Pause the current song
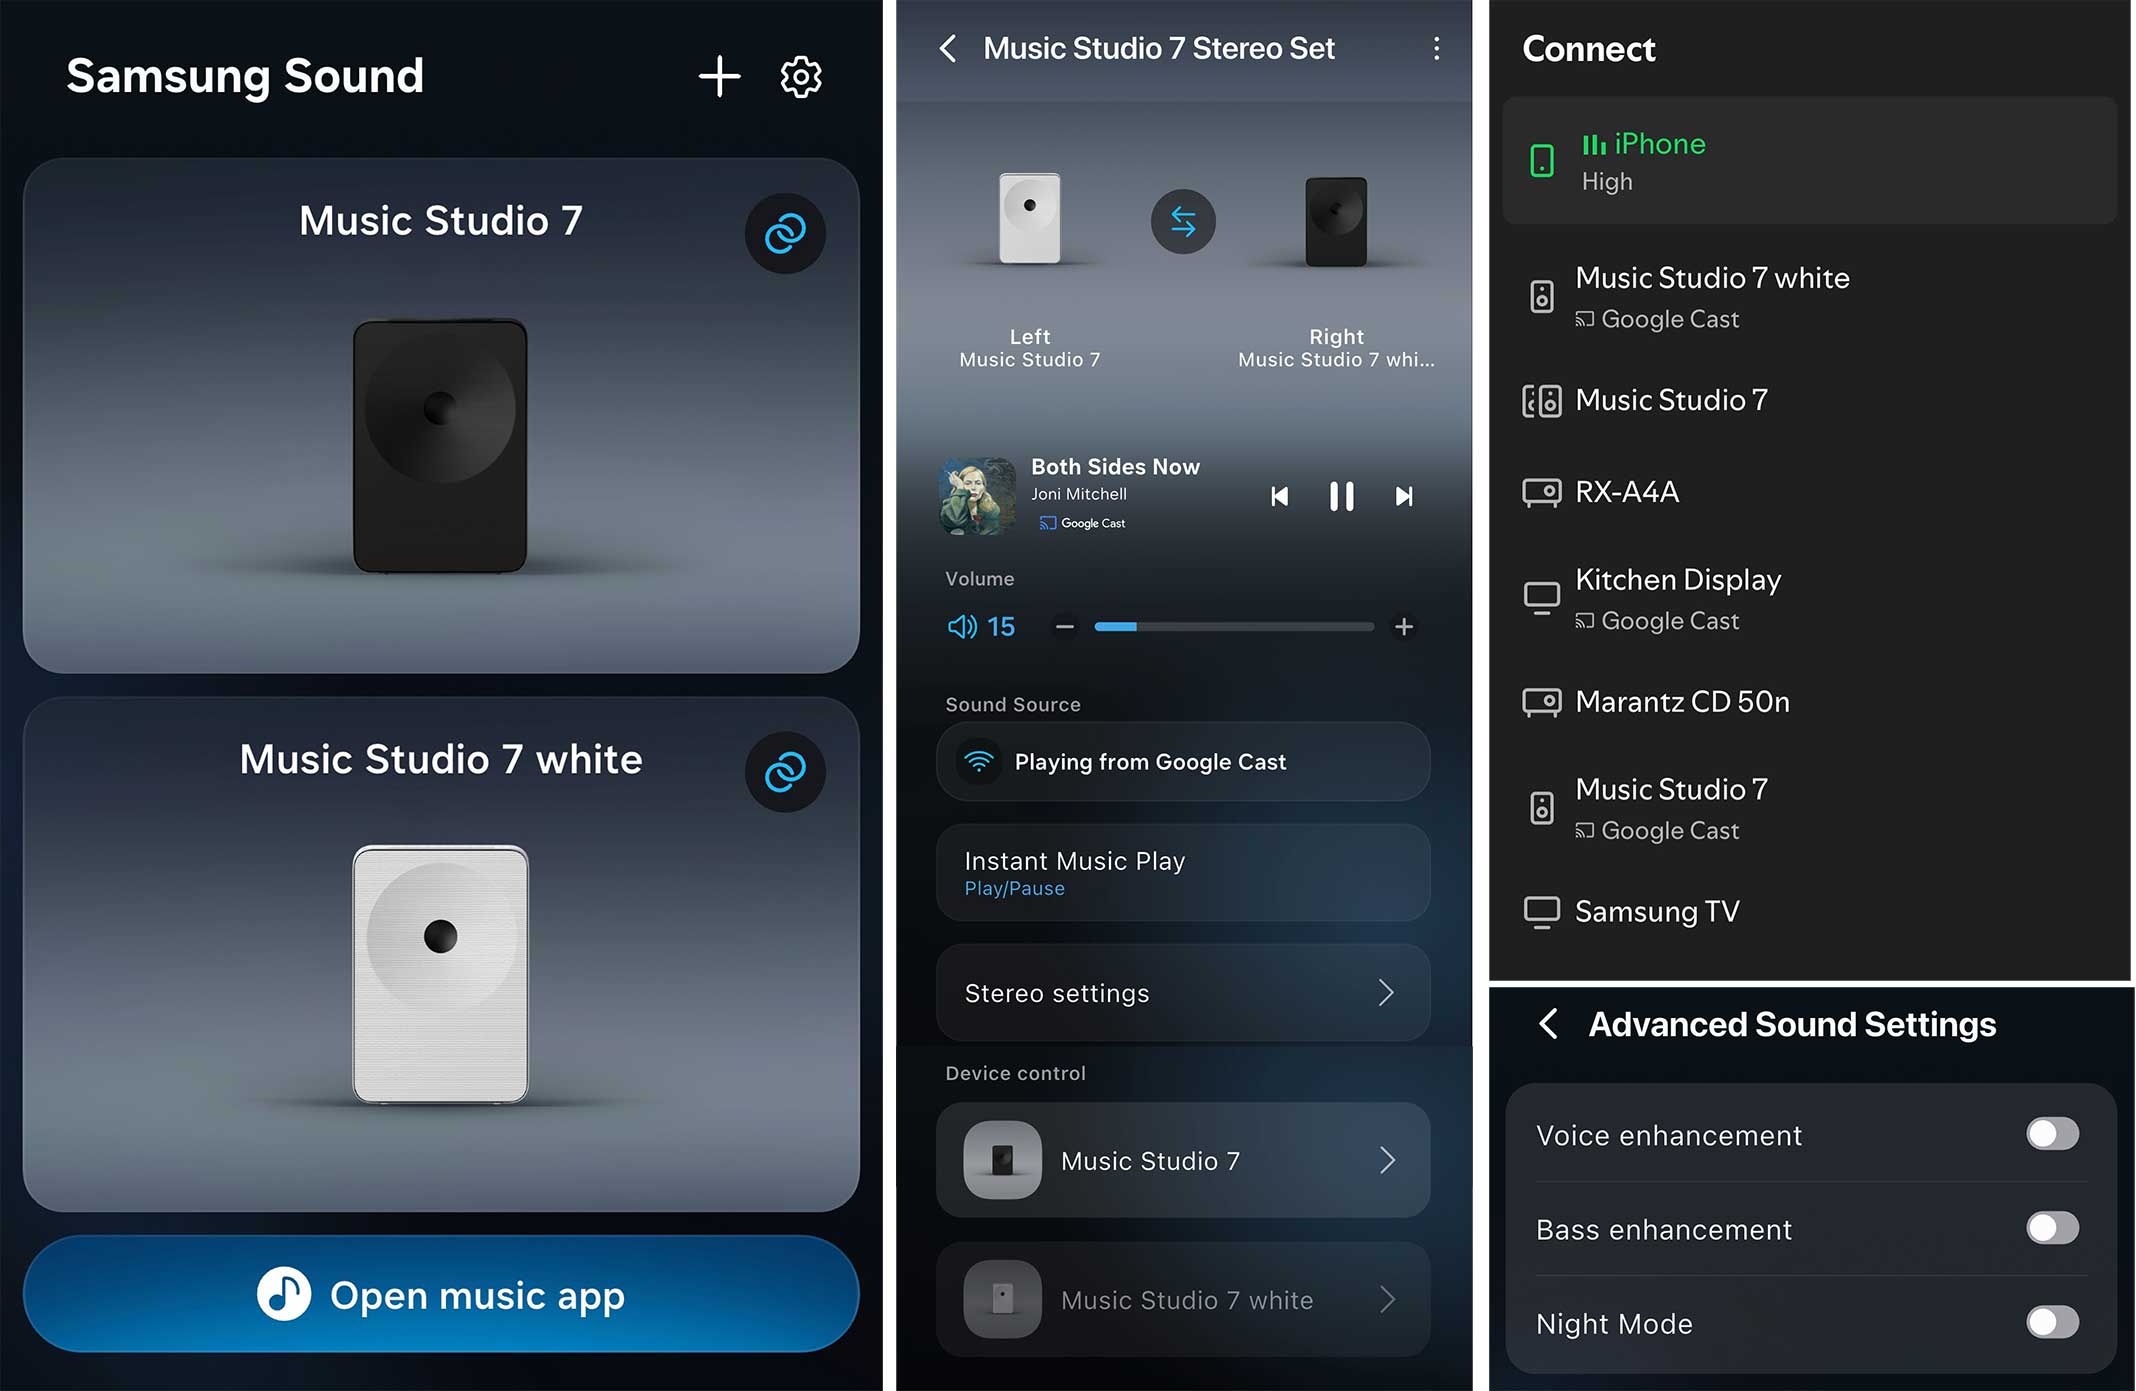 1342,497
